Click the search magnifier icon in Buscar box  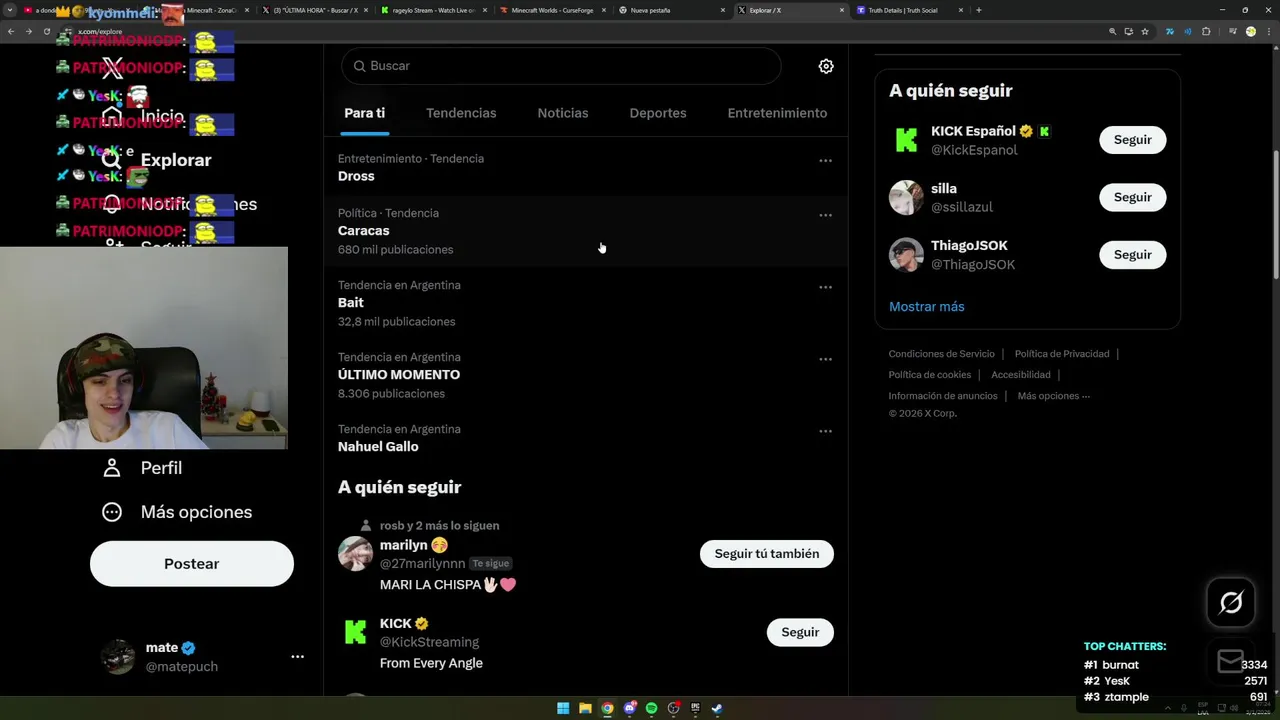[359, 66]
